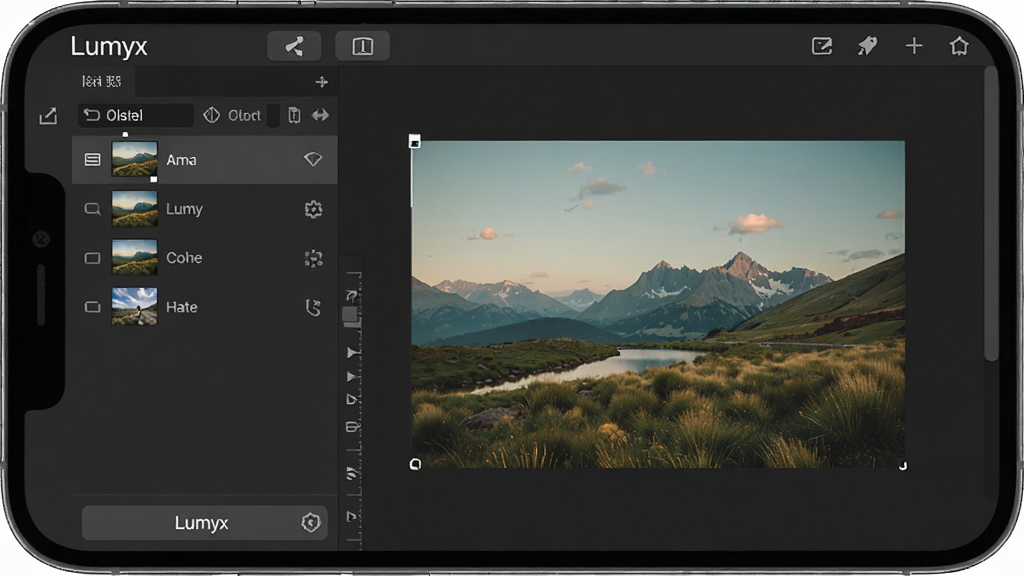Open the gear settings for the Lumy layer
The height and width of the screenshot is (576, 1024).
point(313,209)
